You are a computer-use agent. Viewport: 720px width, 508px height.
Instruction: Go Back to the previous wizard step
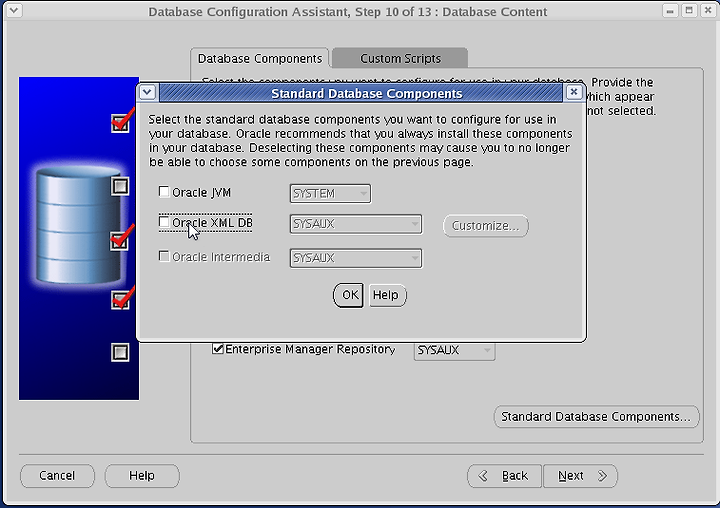click(505, 475)
